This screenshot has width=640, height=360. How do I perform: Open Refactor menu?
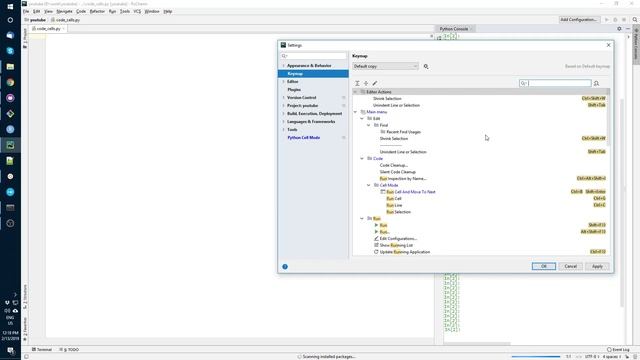97,11
